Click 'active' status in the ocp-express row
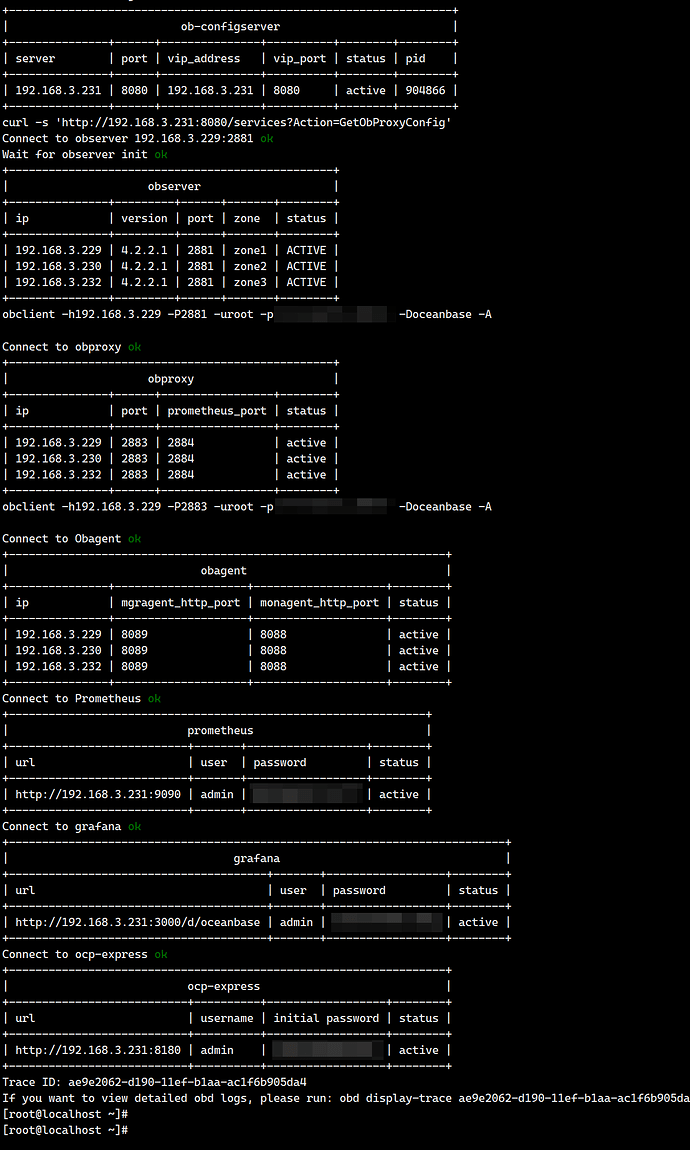Screen dimensions: 690x1150 (x=419, y=1050)
